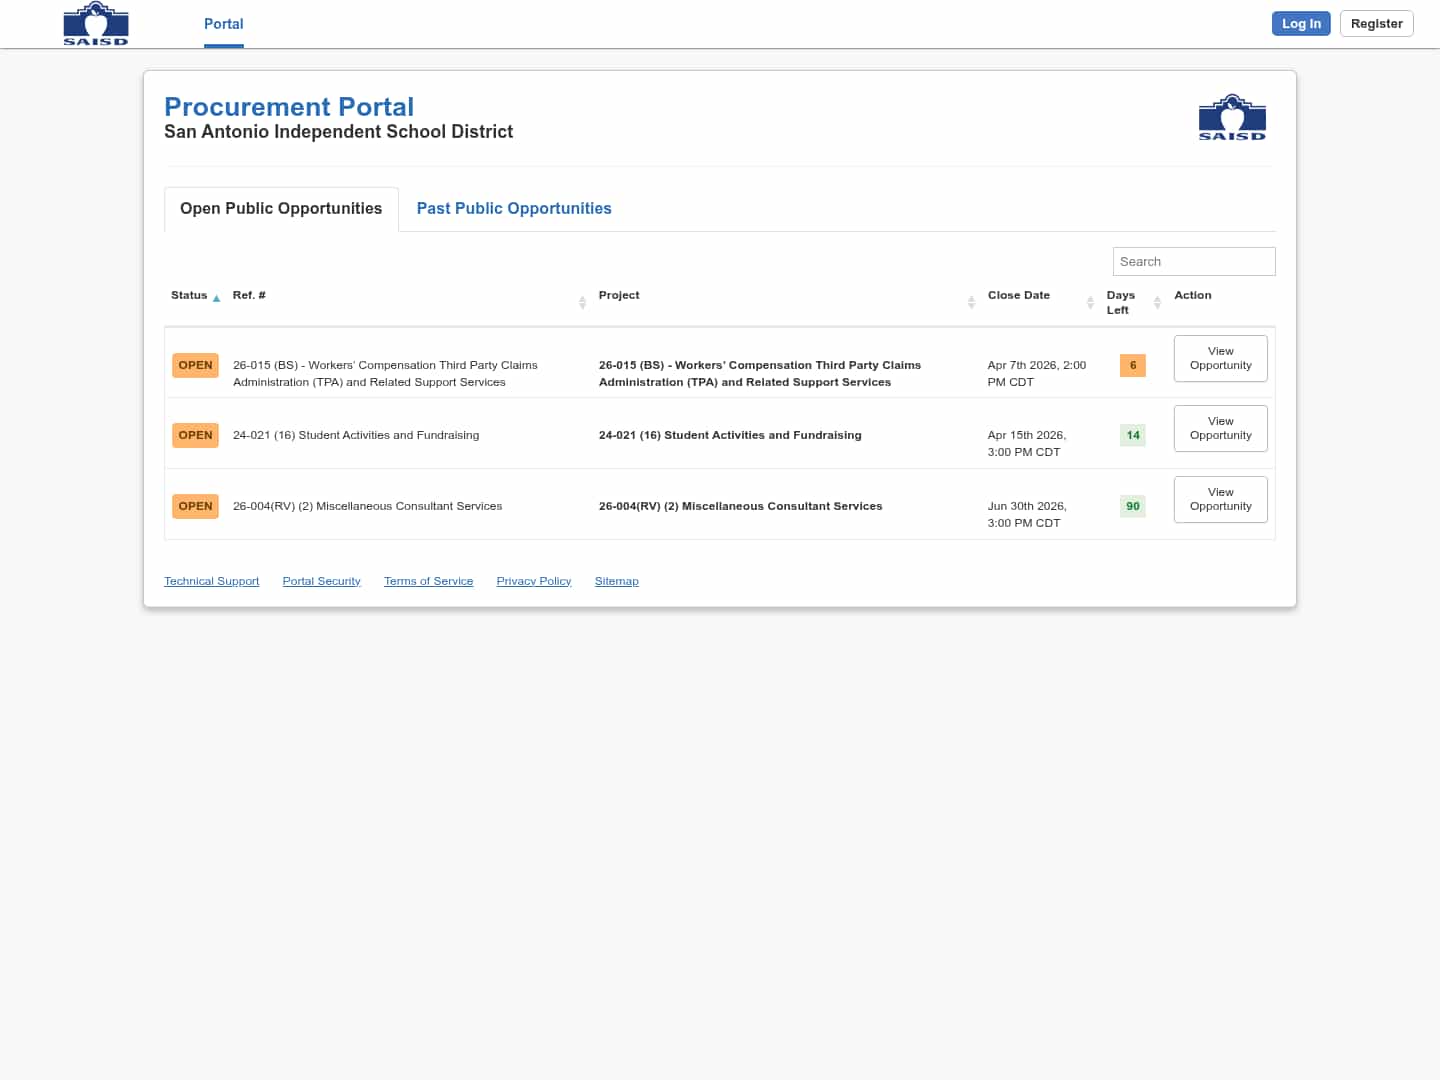
Task: View Opportunity for Student Activities and Fundraising
Action: (1220, 428)
